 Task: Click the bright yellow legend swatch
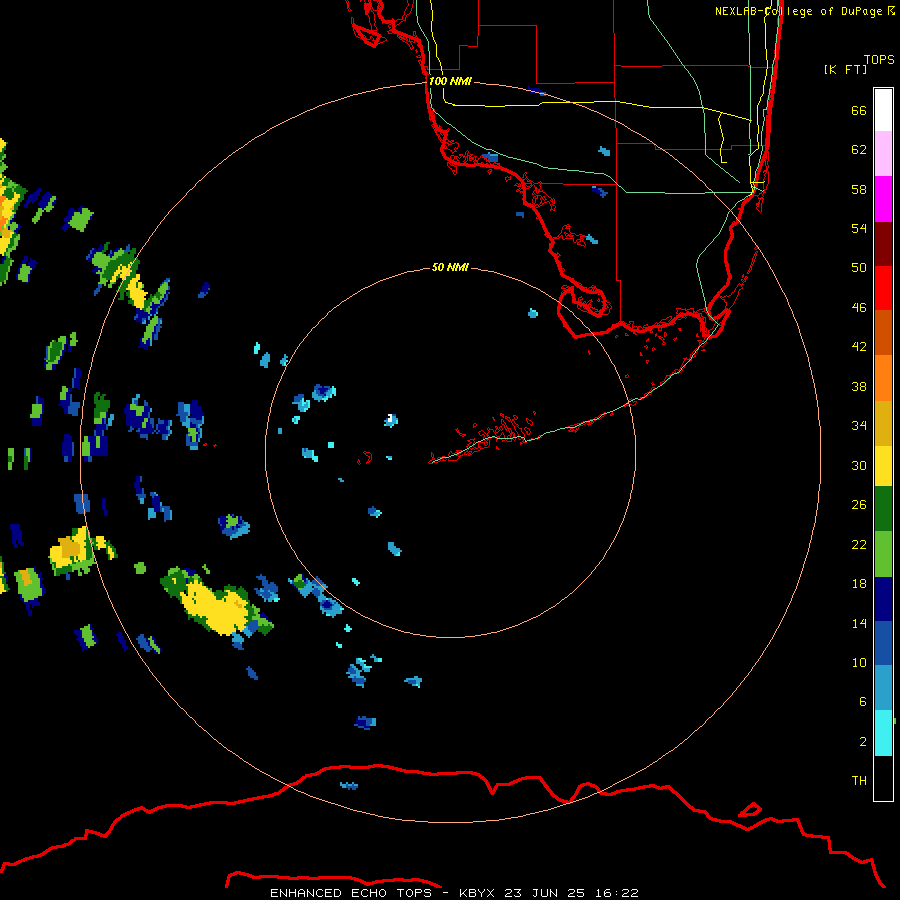point(883,466)
